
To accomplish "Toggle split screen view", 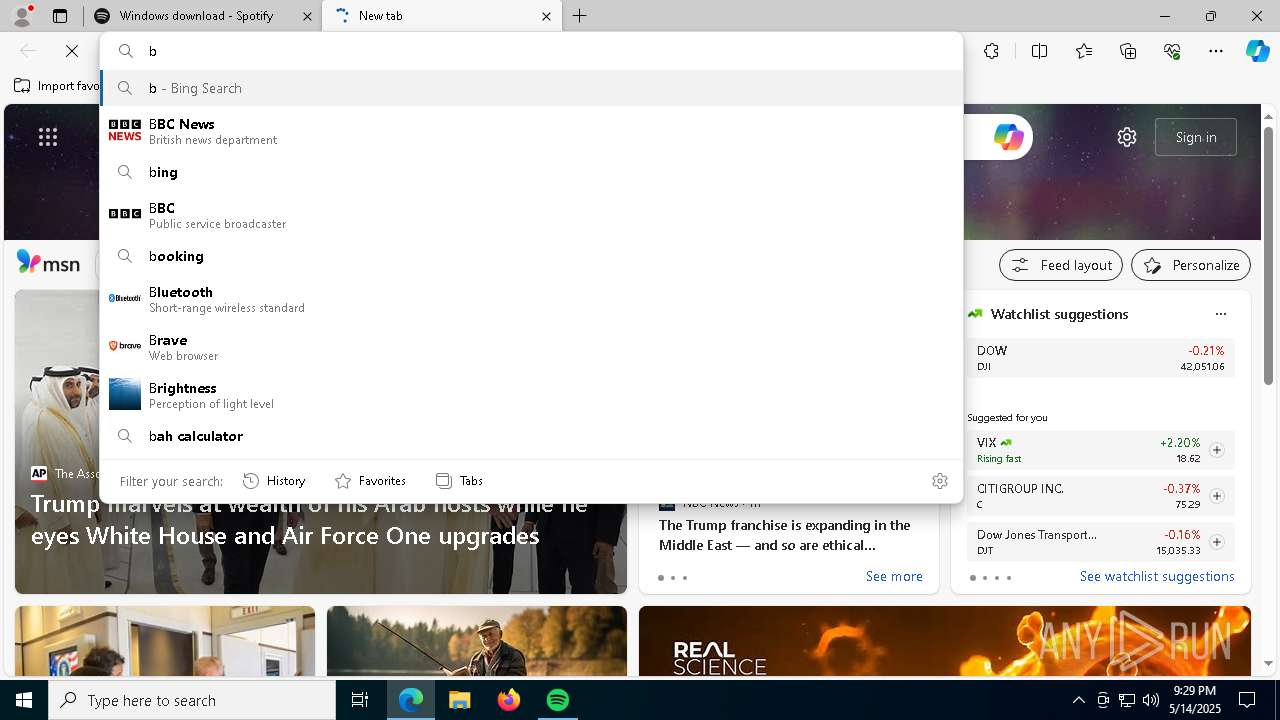I will (1039, 51).
